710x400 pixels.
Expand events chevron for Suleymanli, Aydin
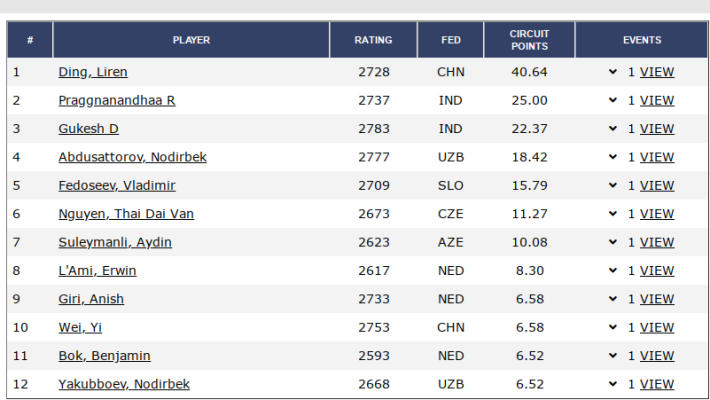612,242
